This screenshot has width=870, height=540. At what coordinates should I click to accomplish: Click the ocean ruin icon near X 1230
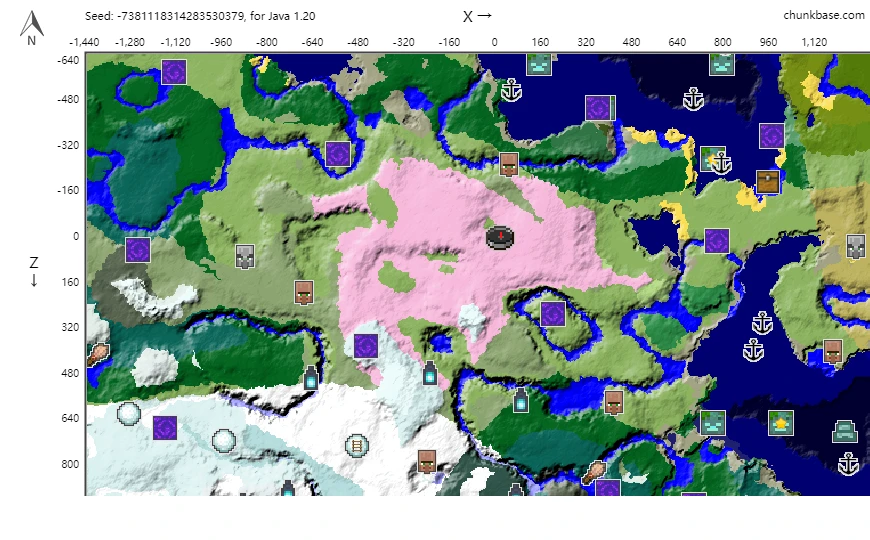[x=845, y=431]
